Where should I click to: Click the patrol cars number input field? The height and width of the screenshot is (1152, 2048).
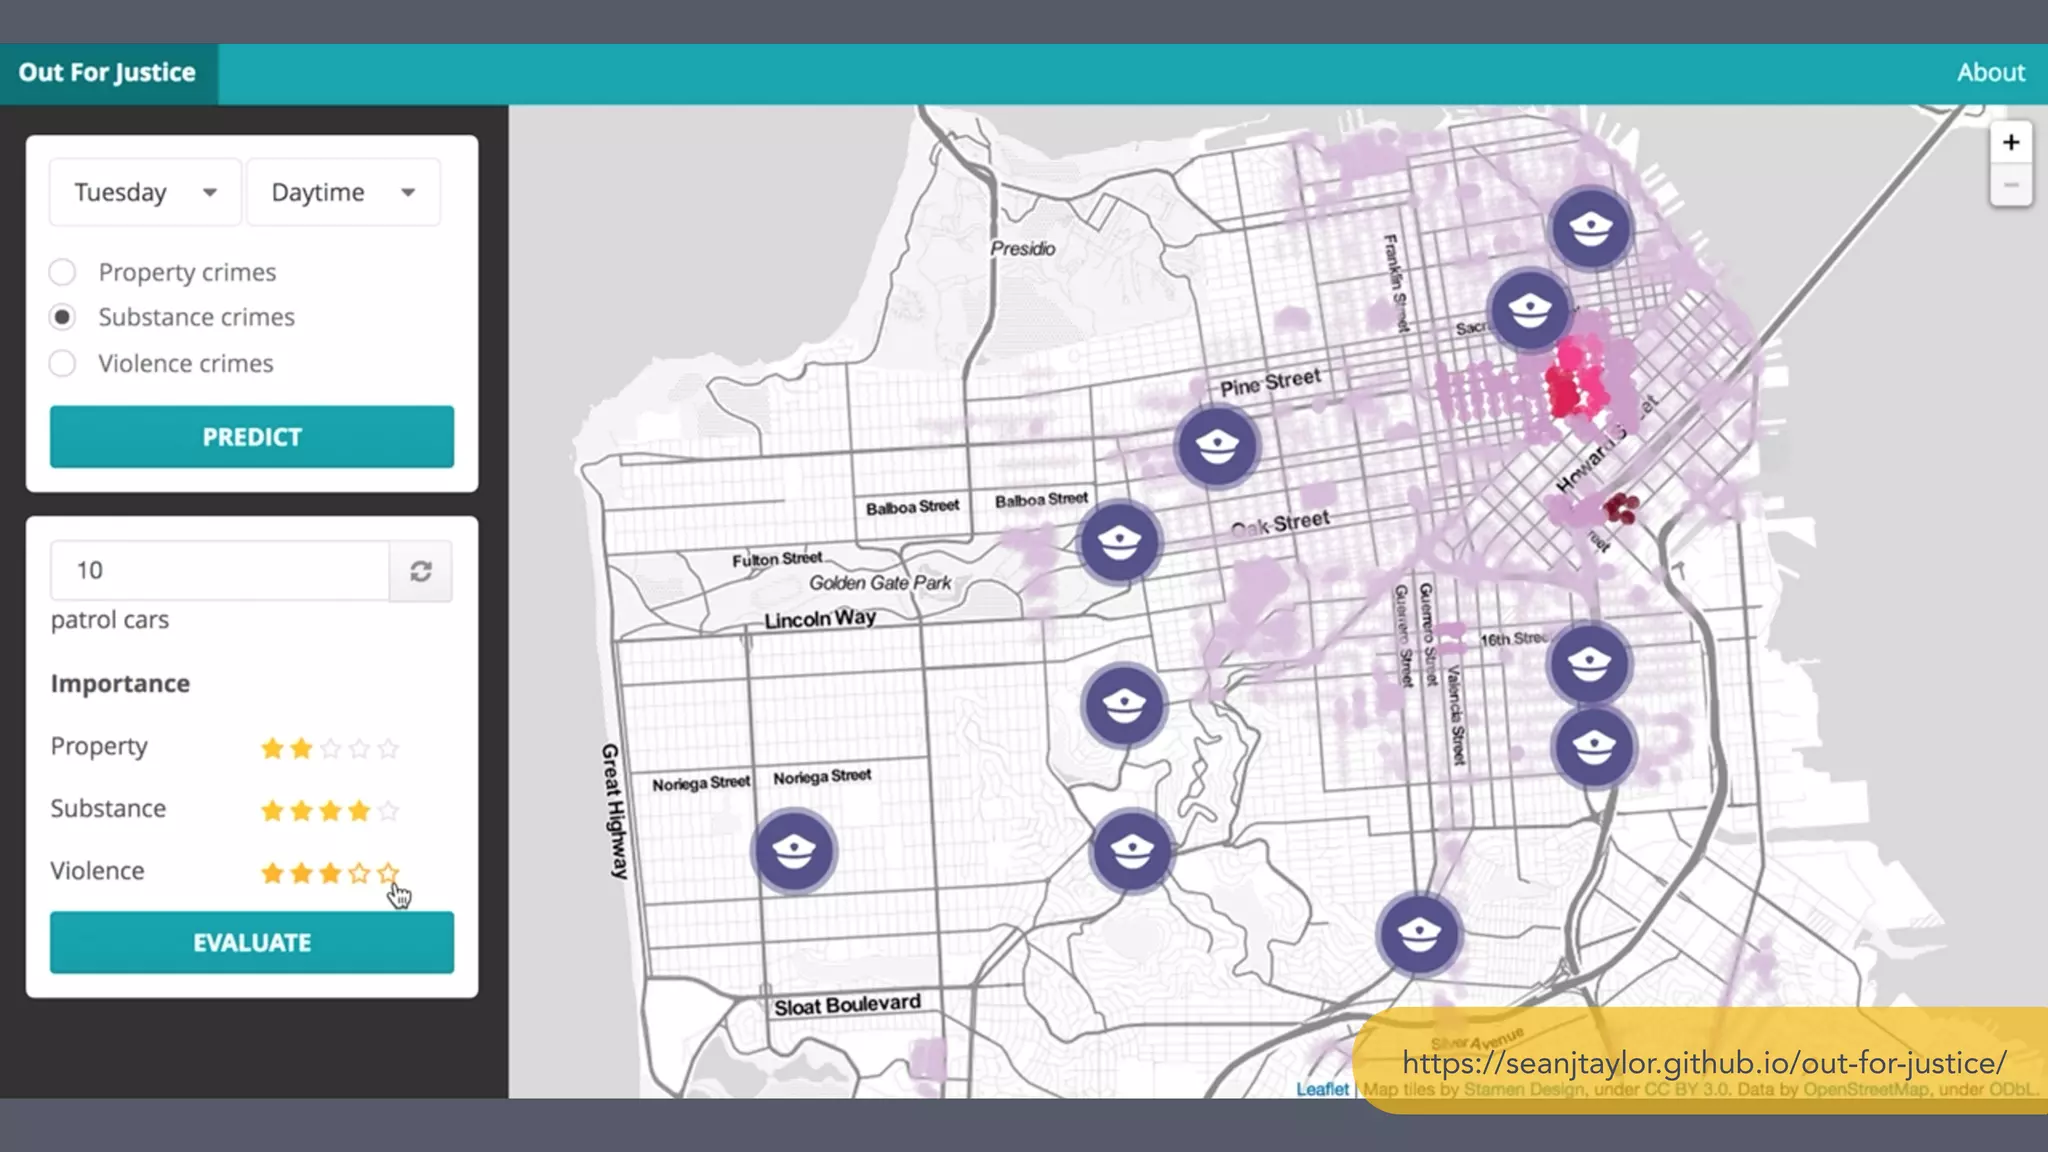220,571
